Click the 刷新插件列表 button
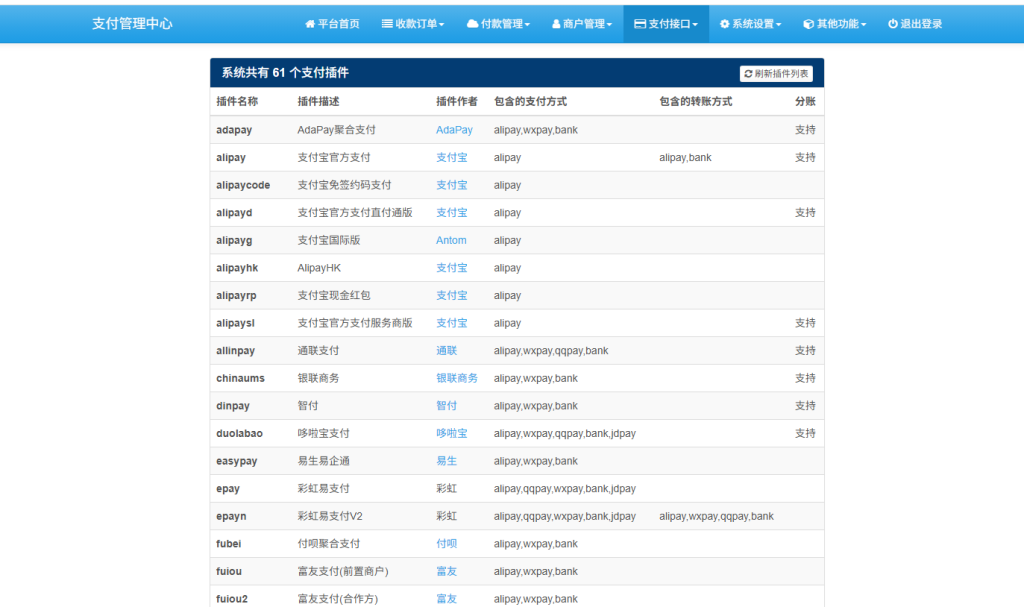 [x=776, y=74]
